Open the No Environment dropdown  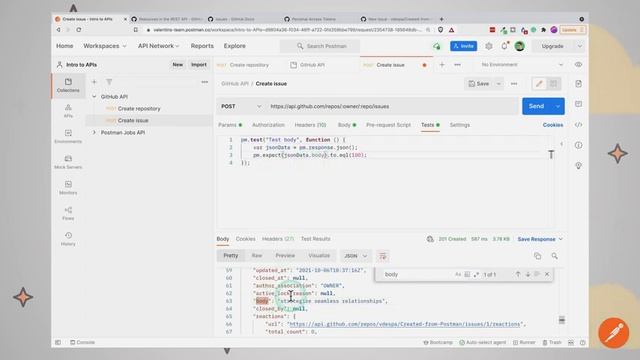pyautogui.click(x=522, y=64)
